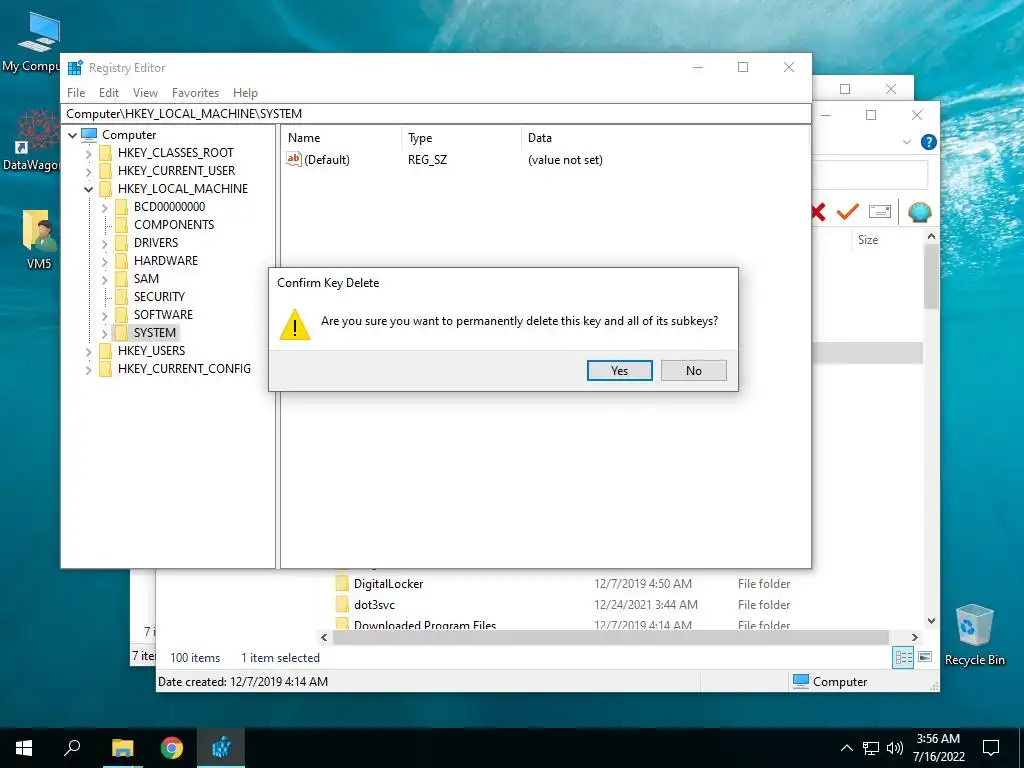Select the HKEY_CURRENT_USER folder icon
This screenshot has height=768, width=1024.
tap(105, 170)
